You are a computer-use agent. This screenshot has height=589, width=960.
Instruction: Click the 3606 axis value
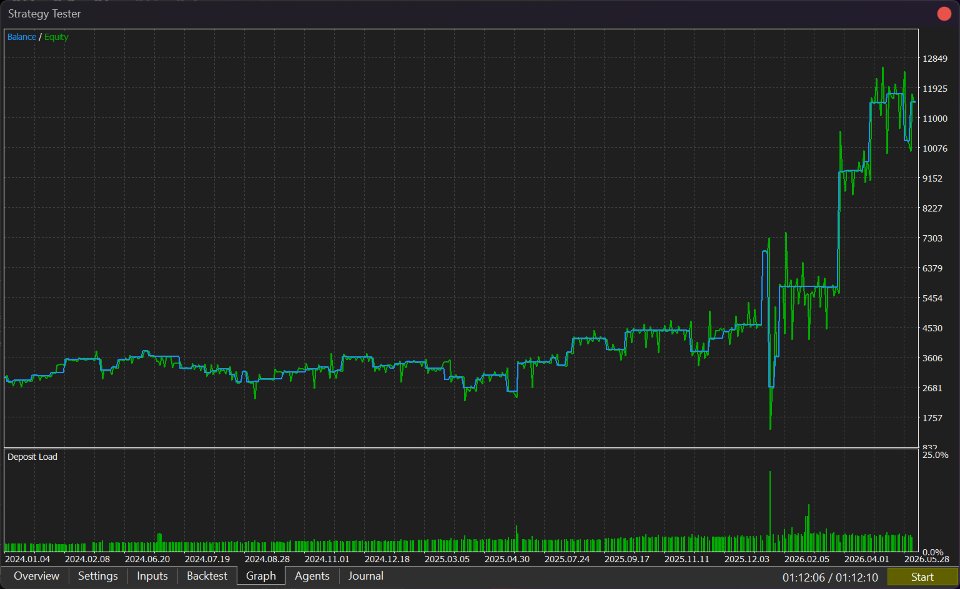click(x=932, y=358)
